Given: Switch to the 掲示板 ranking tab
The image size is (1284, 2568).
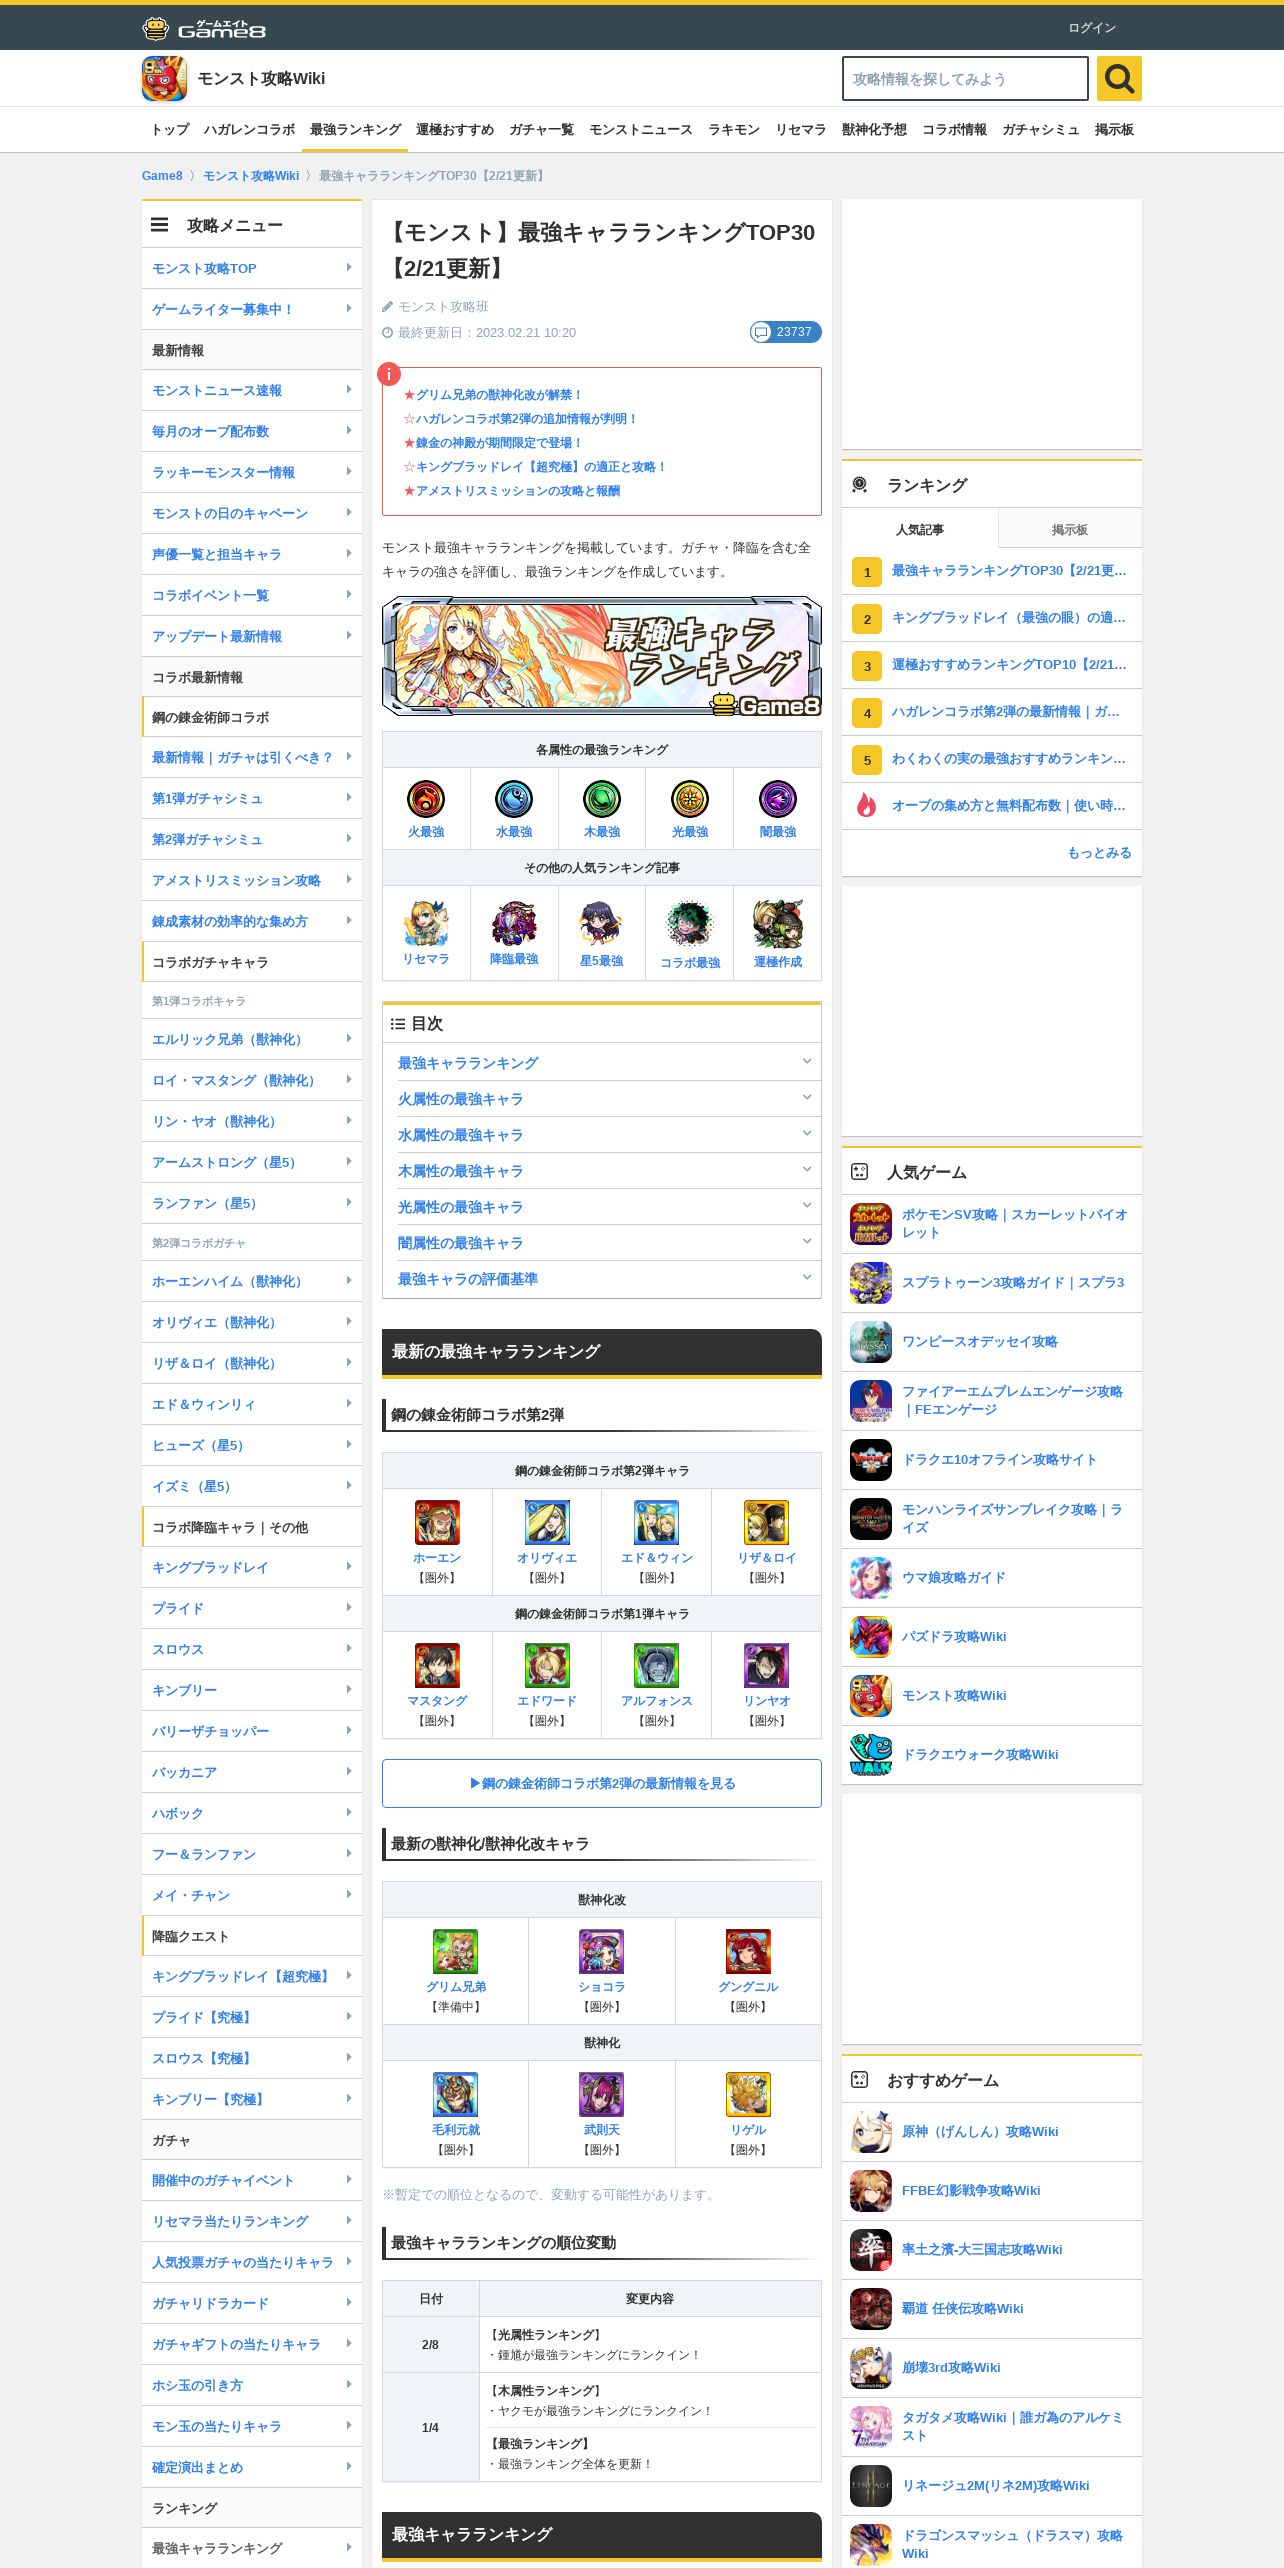Looking at the screenshot, I should (1070, 529).
